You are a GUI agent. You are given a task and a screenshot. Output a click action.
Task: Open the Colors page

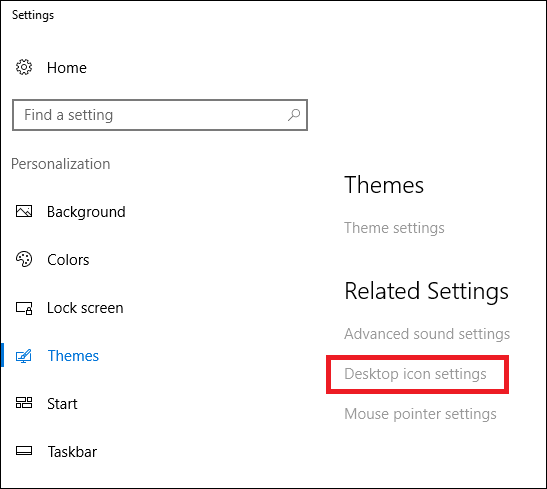pos(68,260)
